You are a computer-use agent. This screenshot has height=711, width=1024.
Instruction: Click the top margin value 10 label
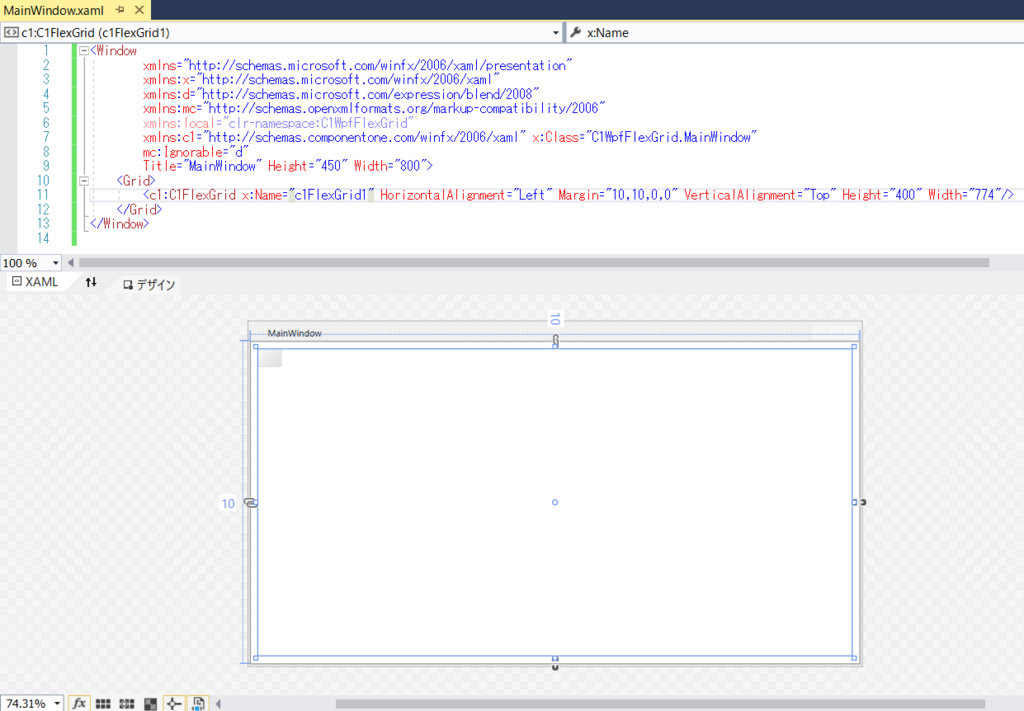(x=555, y=319)
